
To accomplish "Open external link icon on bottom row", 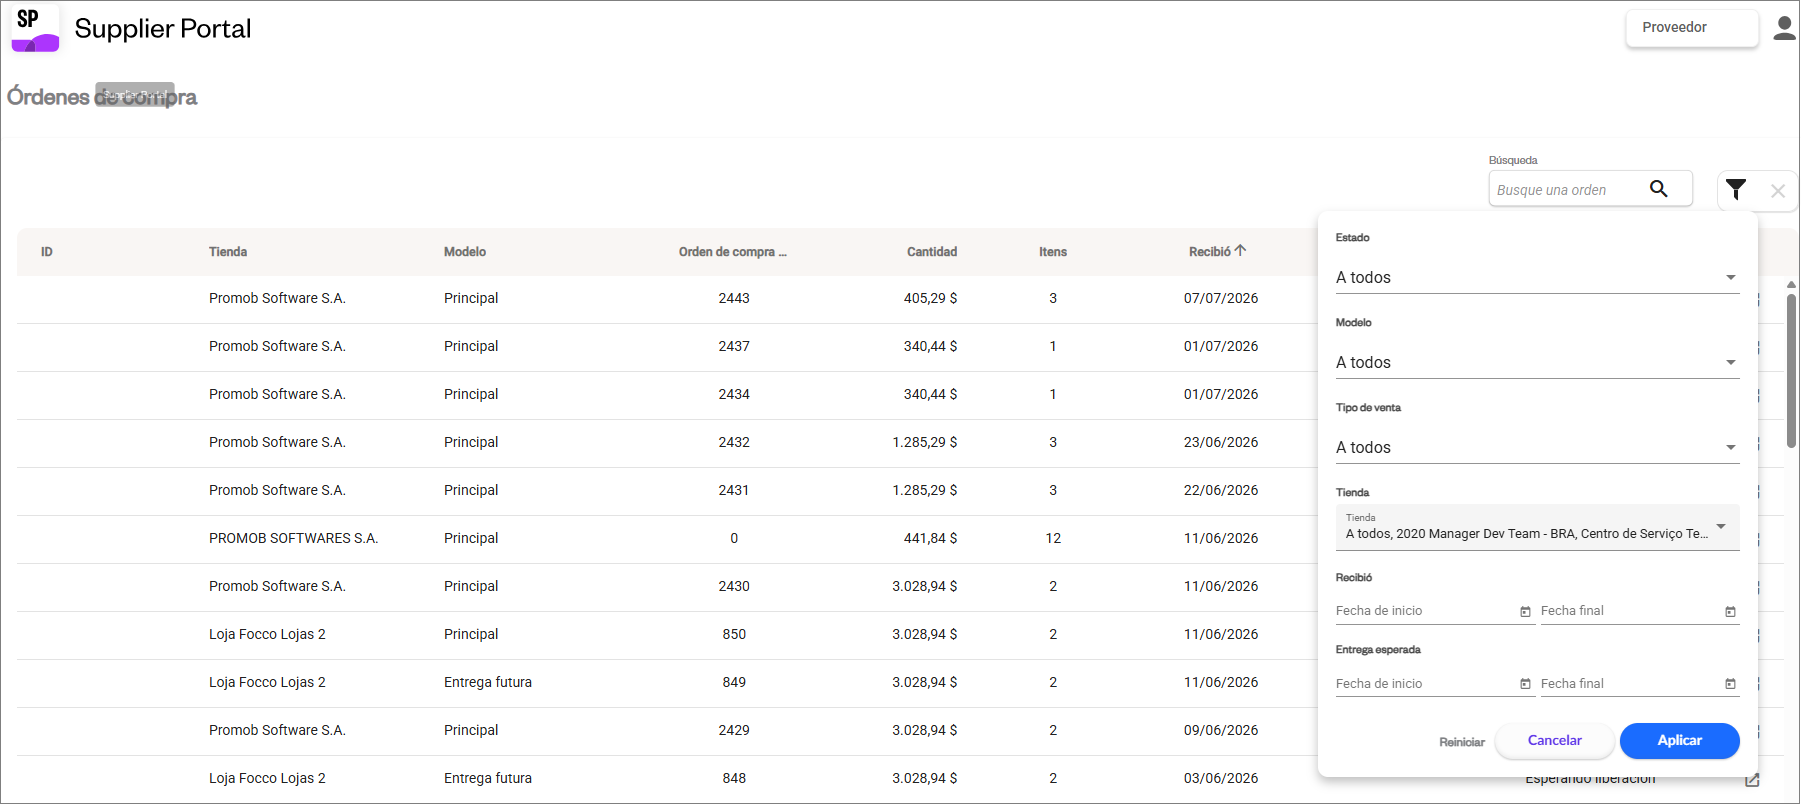I will point(1752,780).
